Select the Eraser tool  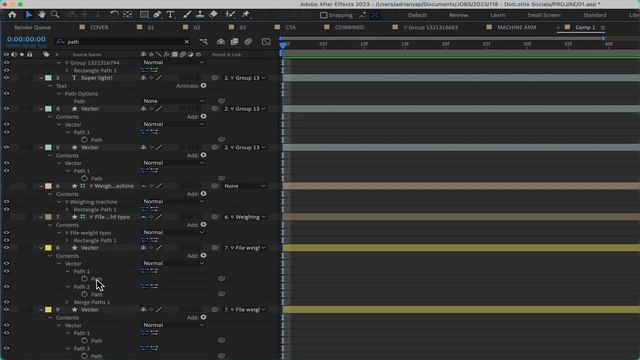coord(213,15)
